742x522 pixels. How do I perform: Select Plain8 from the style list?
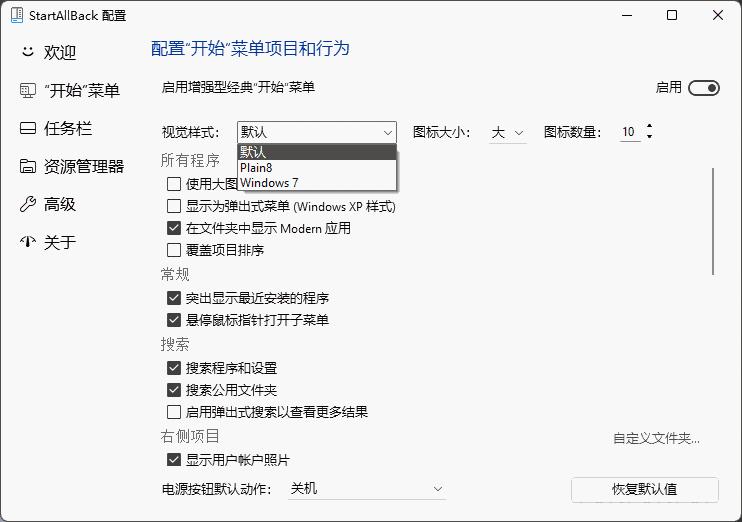257,168
